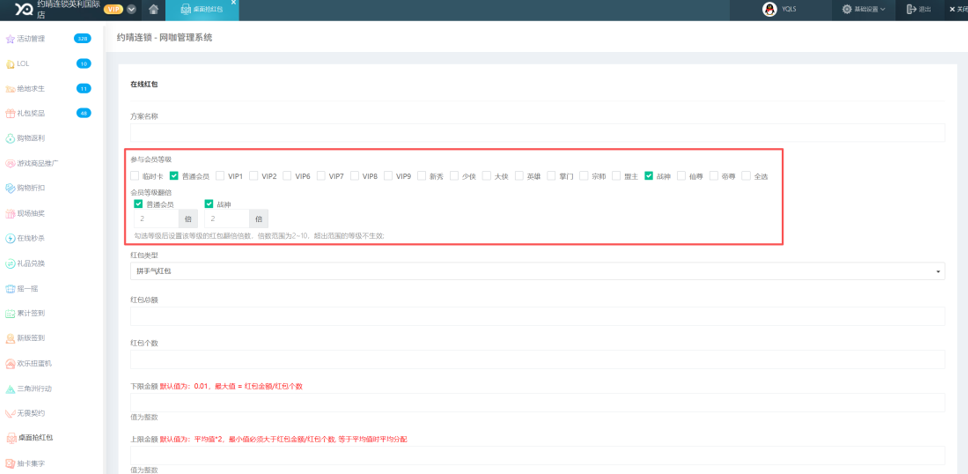Tick the 盟主 checkbox
The image size is (968, 474).
tap(616, 176)
